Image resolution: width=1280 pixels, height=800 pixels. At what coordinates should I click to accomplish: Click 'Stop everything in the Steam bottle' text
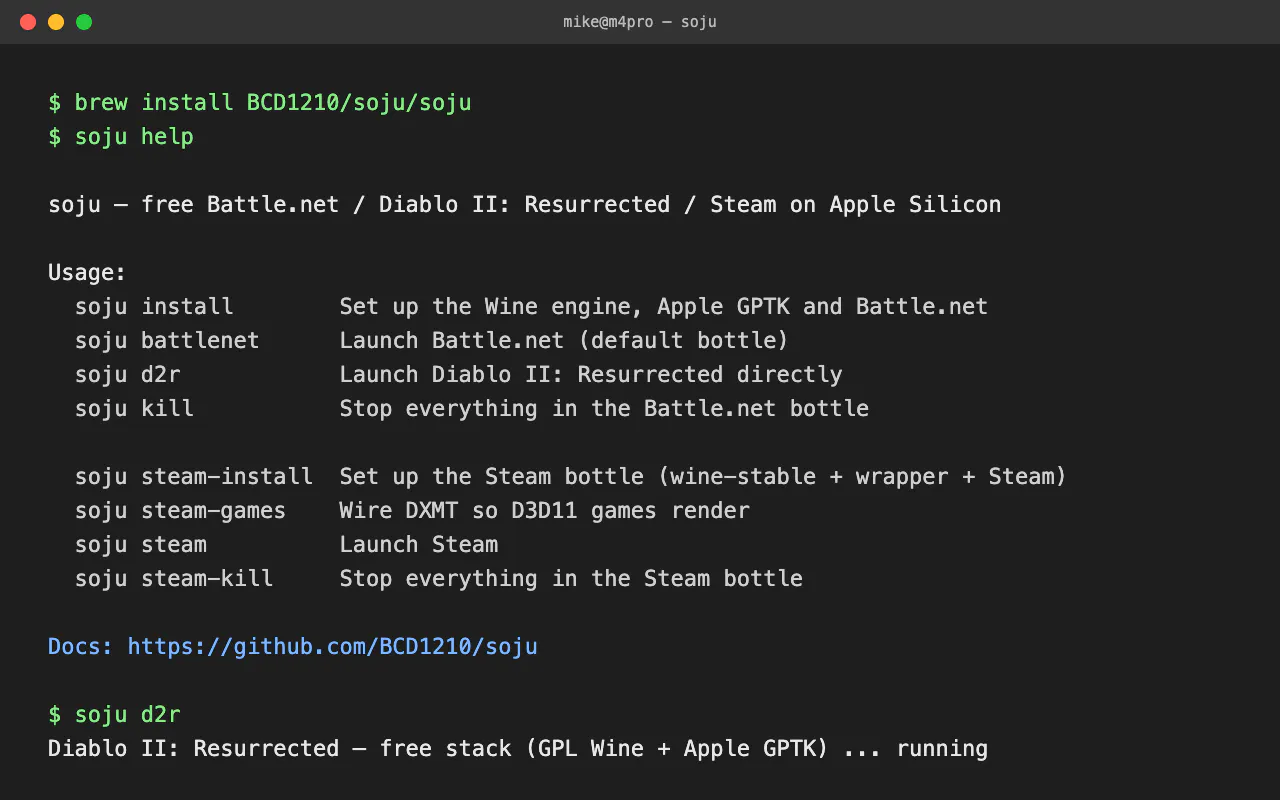tap(571, 579)
